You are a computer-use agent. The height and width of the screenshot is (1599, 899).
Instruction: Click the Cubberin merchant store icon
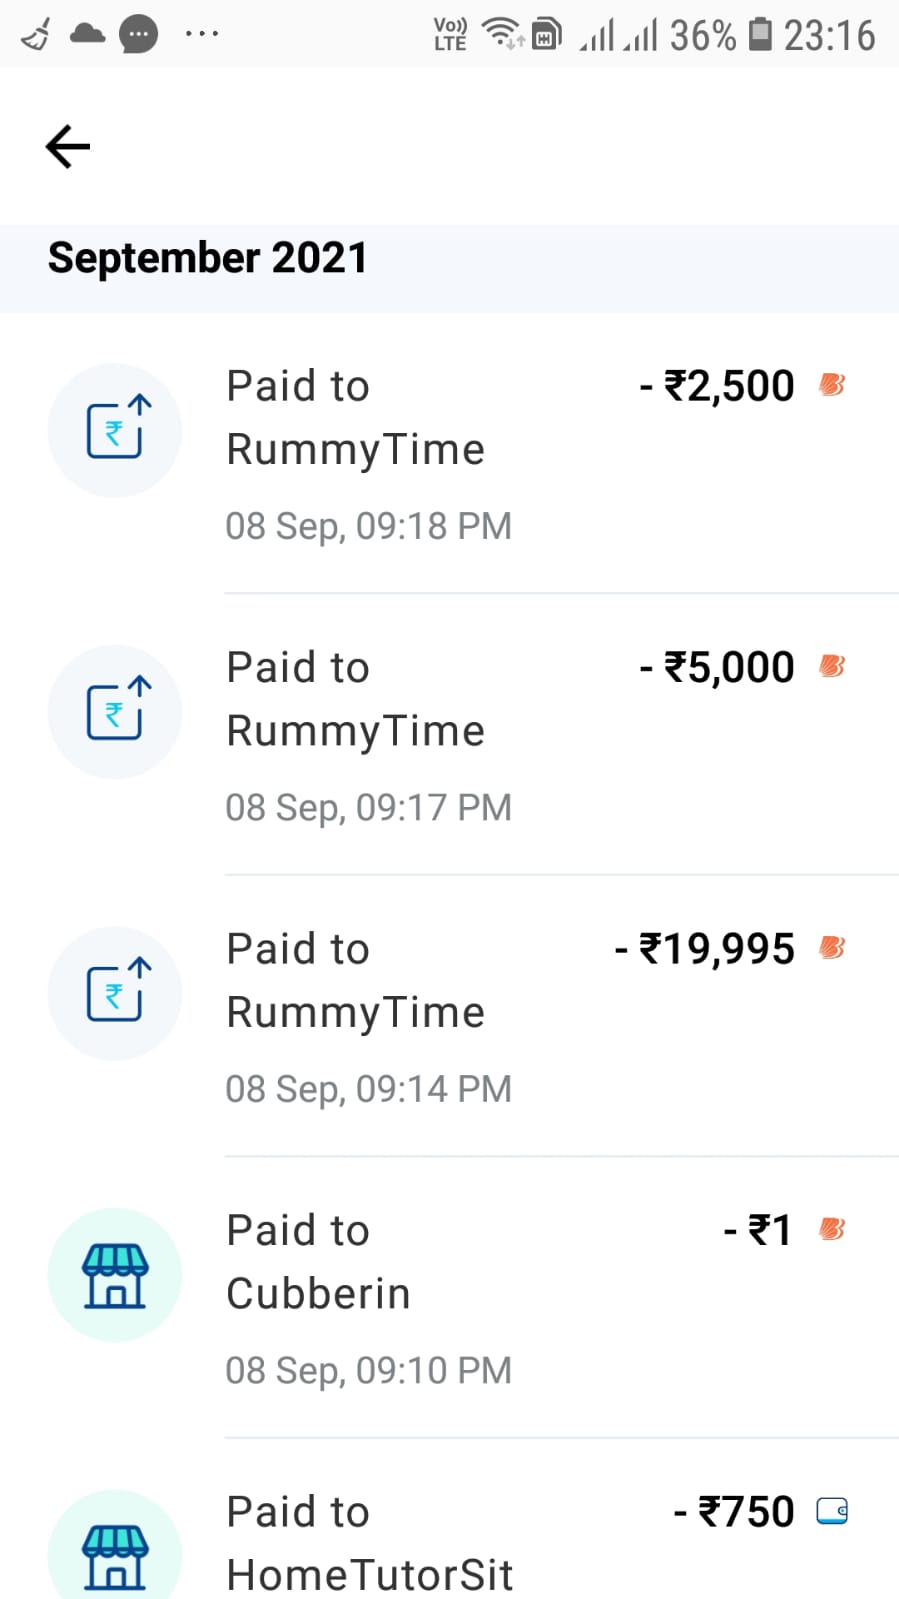coord(115,1275)
